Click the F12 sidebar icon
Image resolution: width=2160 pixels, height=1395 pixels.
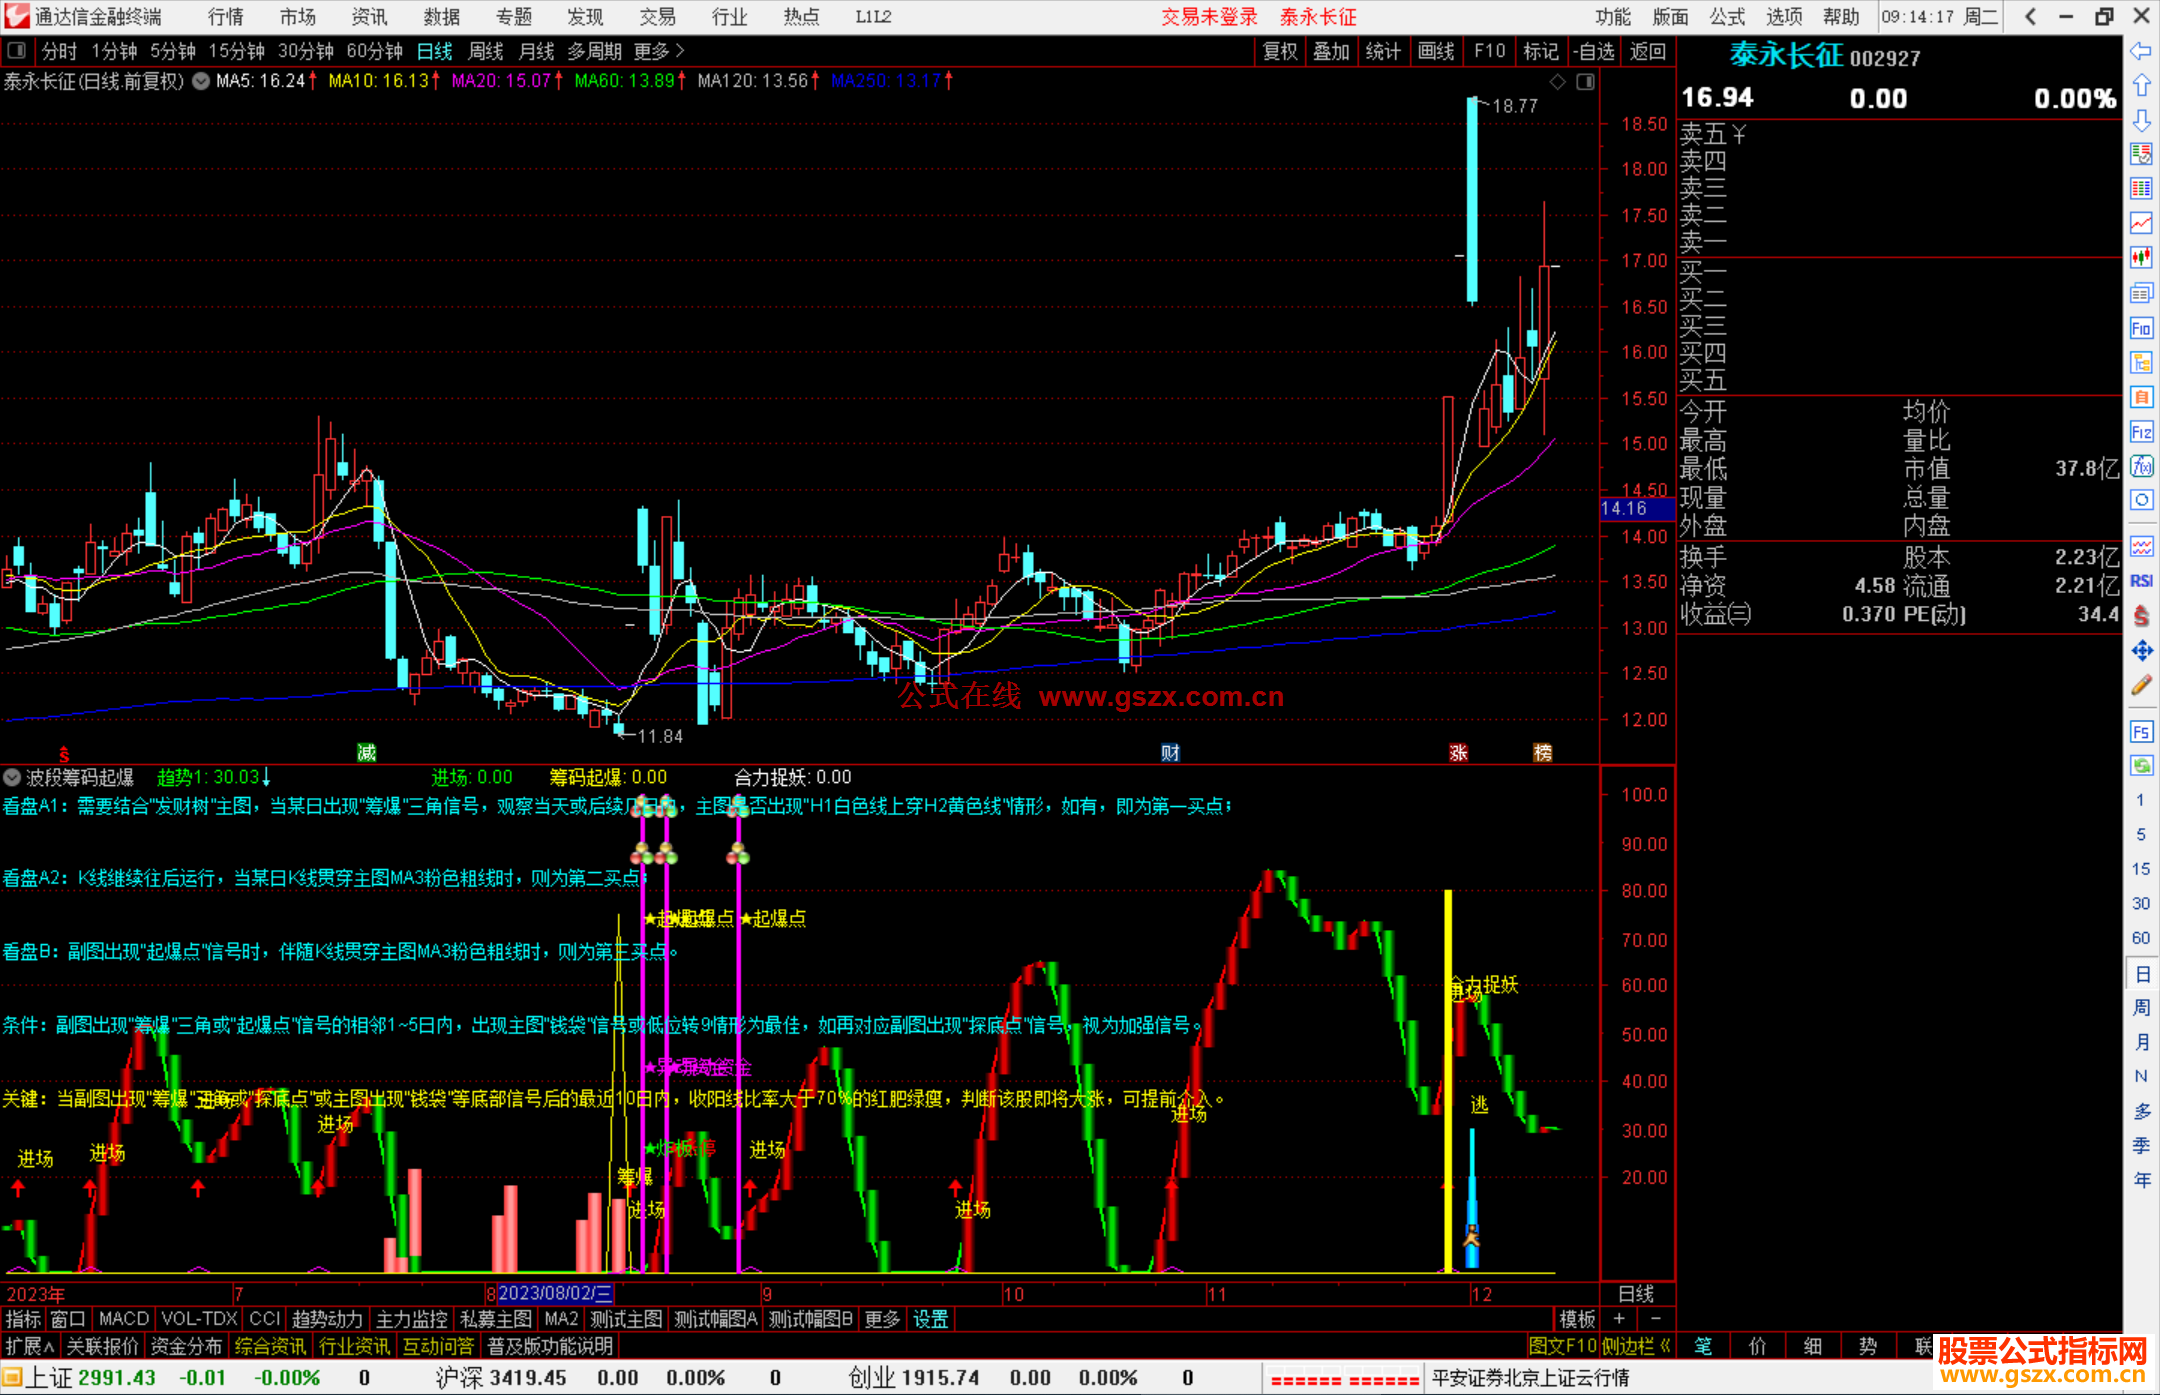2141,432
